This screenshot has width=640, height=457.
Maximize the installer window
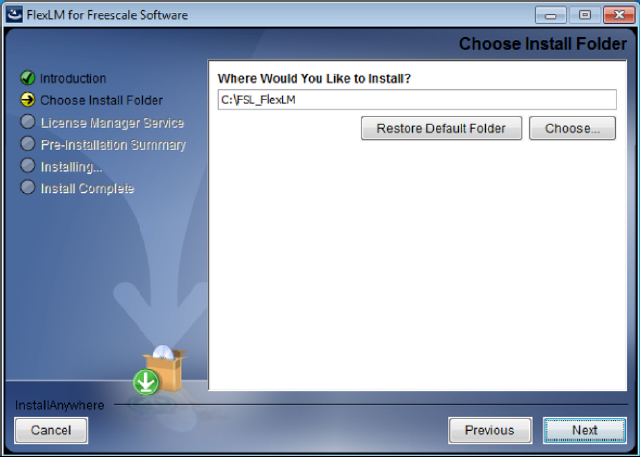(x=585, y=15)
